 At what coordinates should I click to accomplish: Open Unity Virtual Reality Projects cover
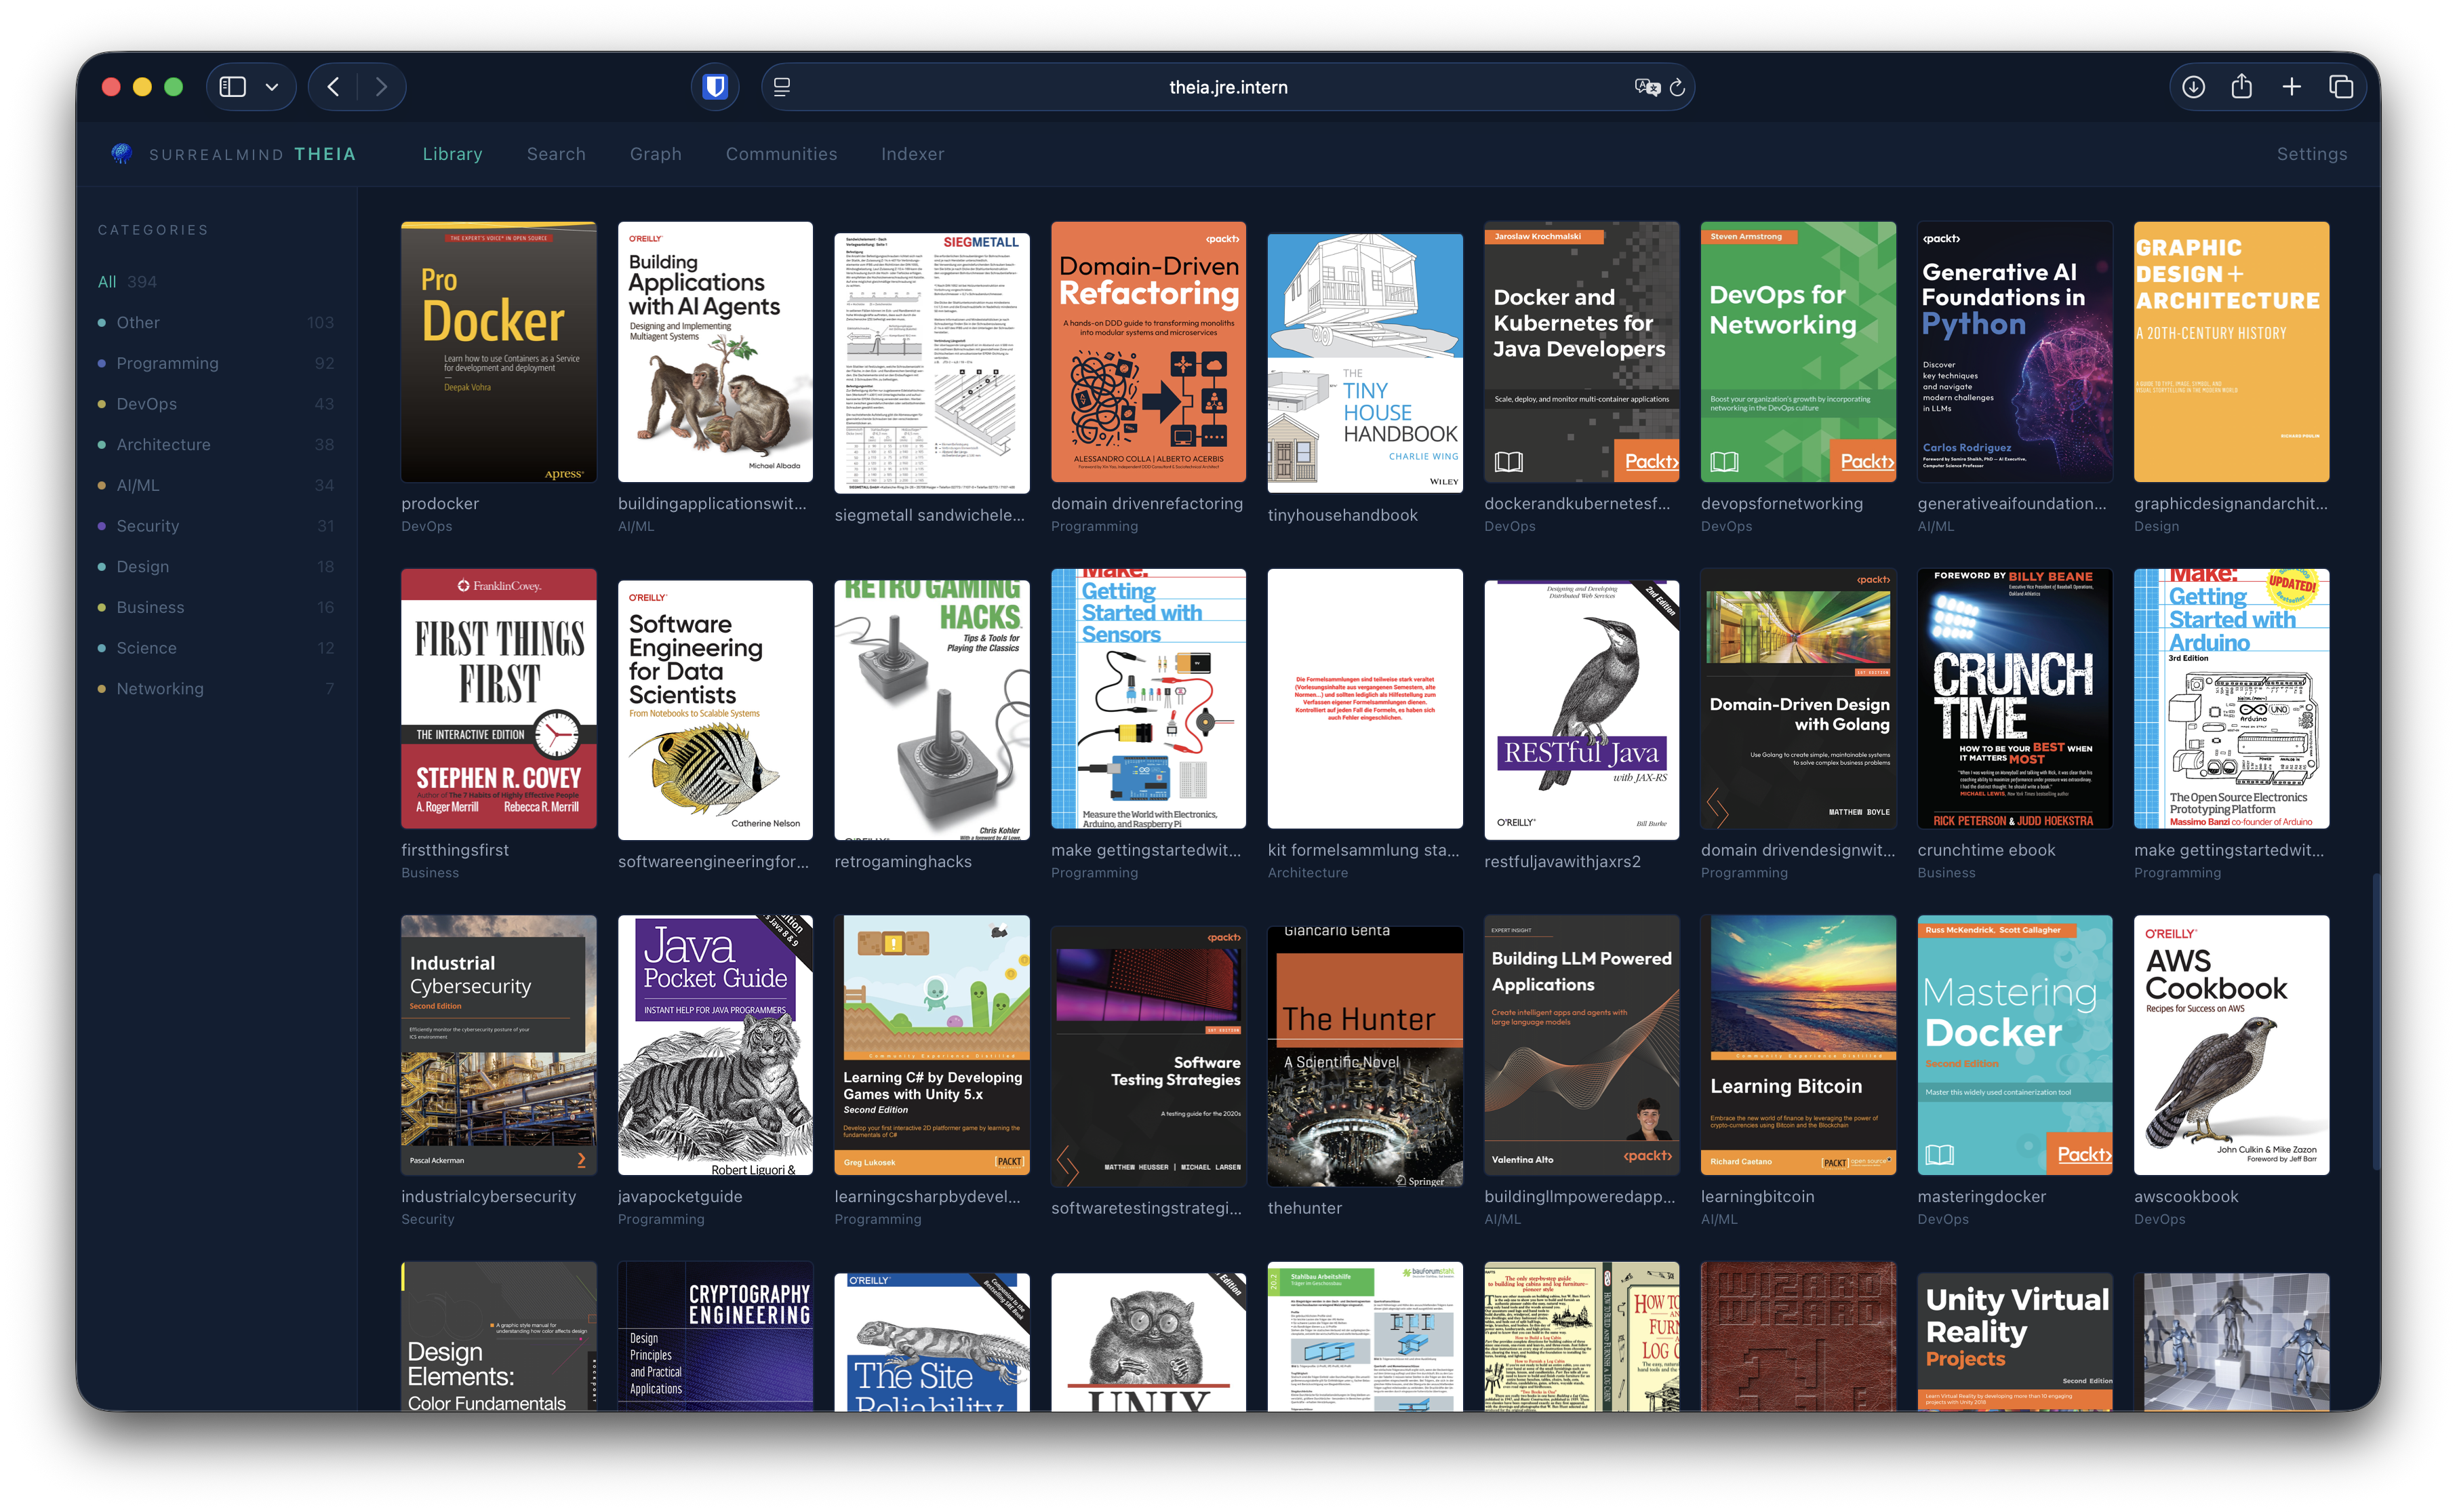pyautogui.click(x=2015, y=1342)
